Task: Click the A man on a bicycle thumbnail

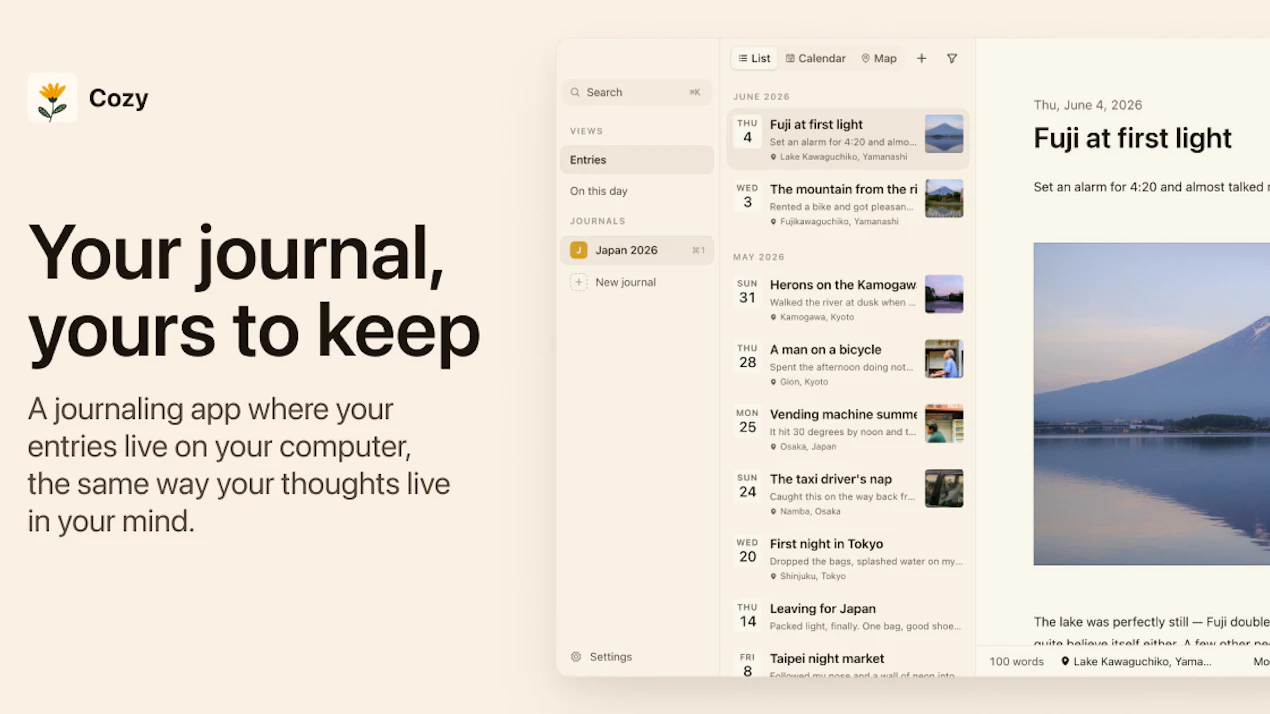Action: point(944,359)
